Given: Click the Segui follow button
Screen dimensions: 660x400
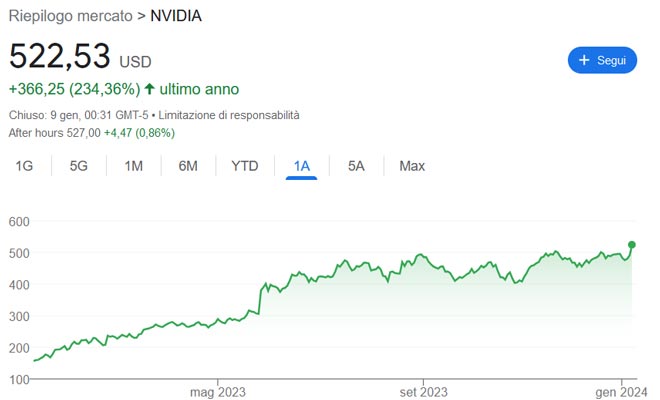Looking at the screenshot, I should (602, 60).
